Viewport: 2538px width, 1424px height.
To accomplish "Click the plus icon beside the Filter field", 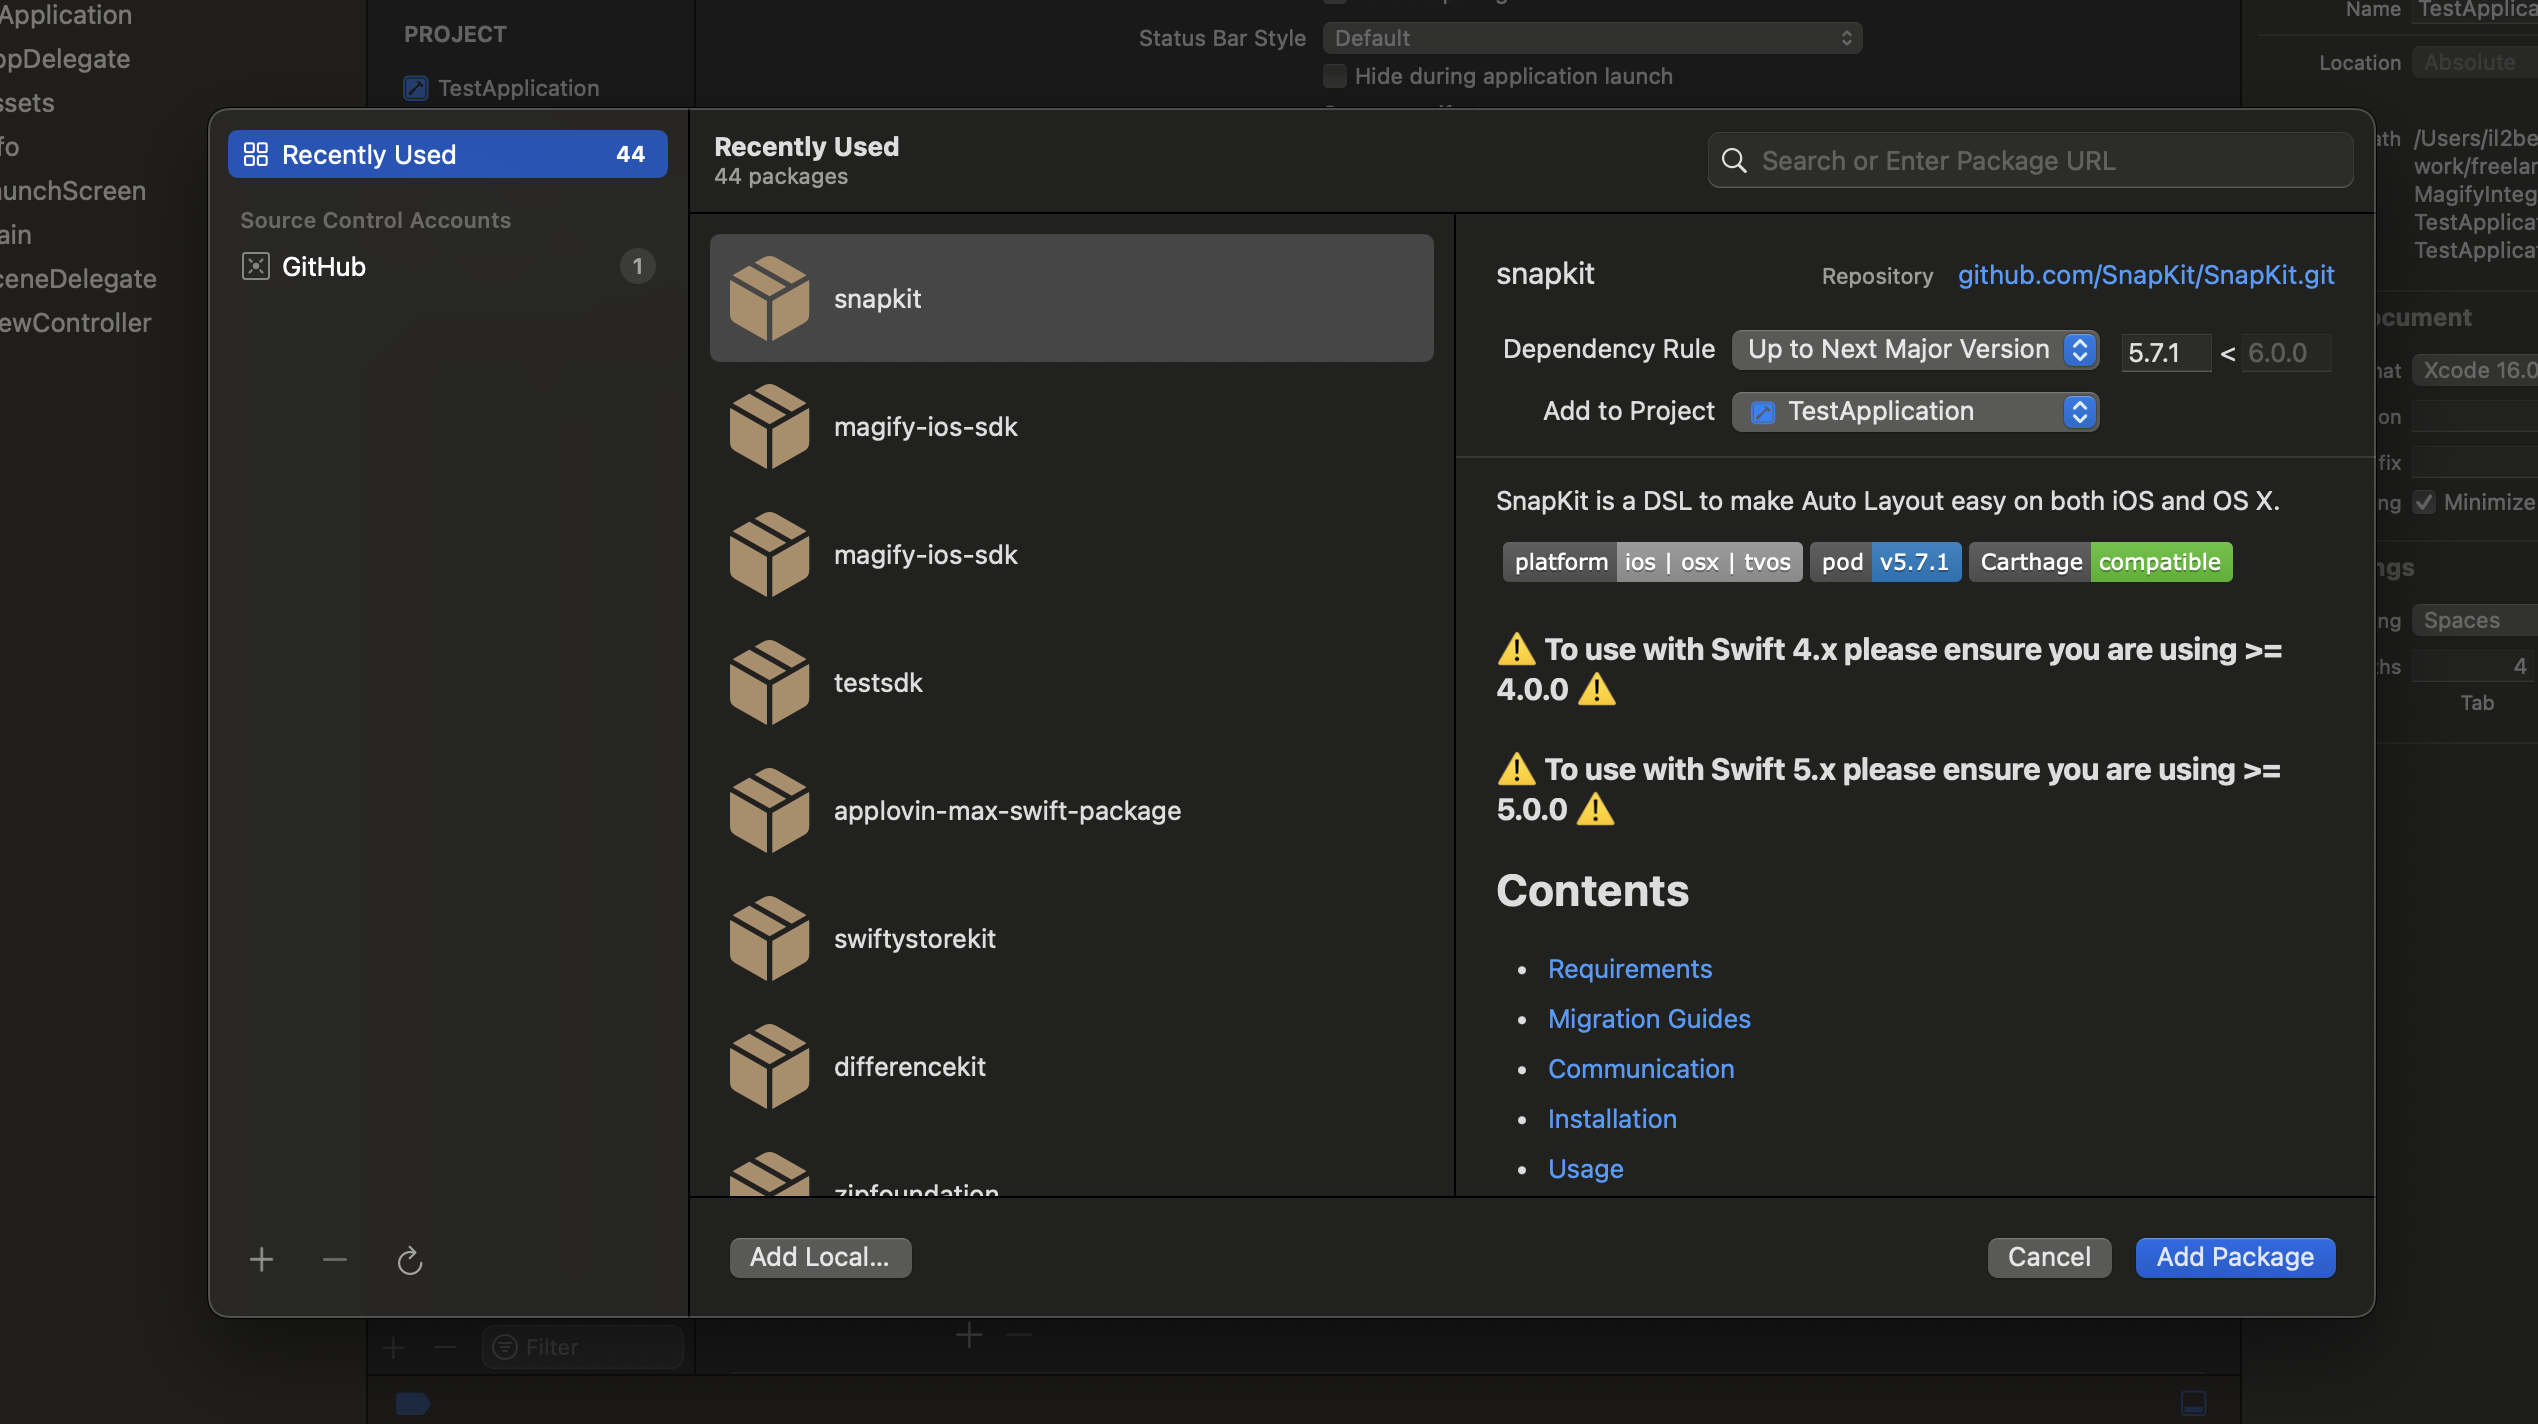I will point(393,1347).
